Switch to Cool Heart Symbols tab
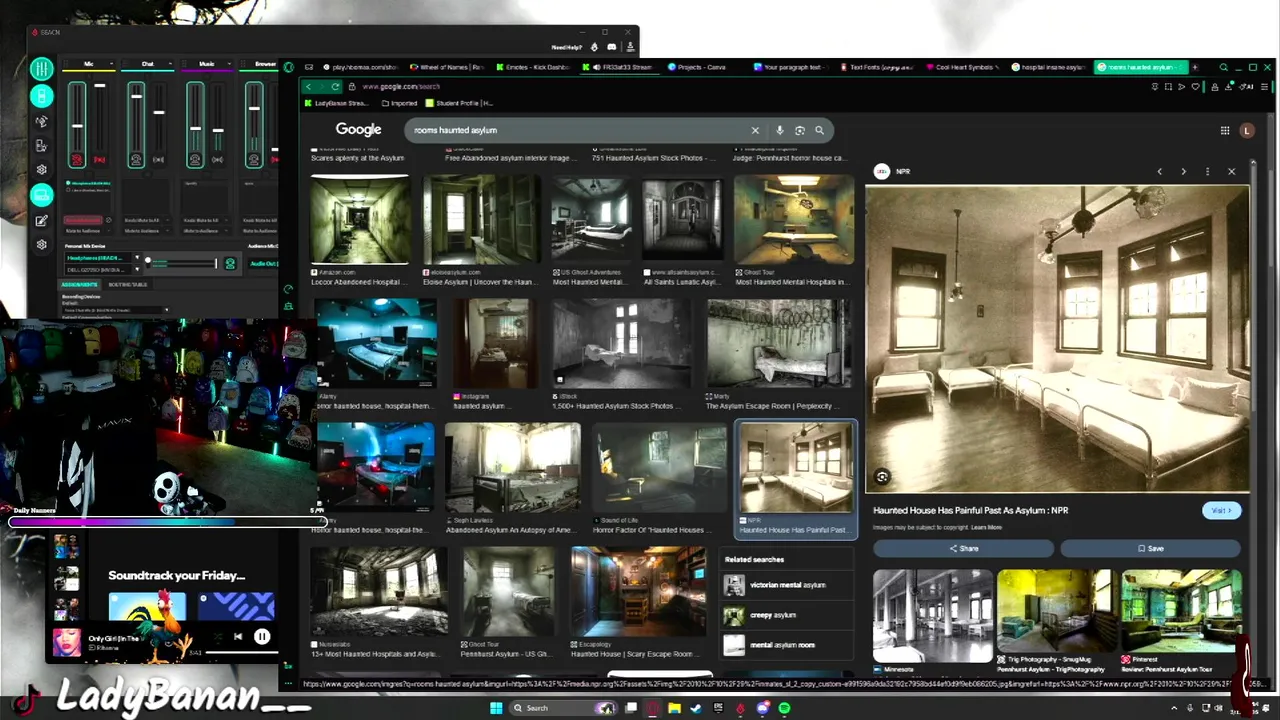Image resolution: width=1280 pixels, height=720 pixels. (x=964, y=67)
